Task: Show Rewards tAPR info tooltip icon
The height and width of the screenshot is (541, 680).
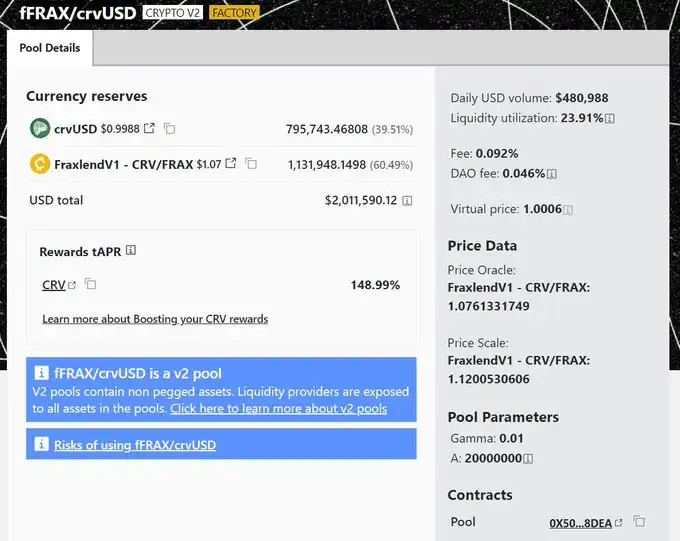Action: point(131,251)
